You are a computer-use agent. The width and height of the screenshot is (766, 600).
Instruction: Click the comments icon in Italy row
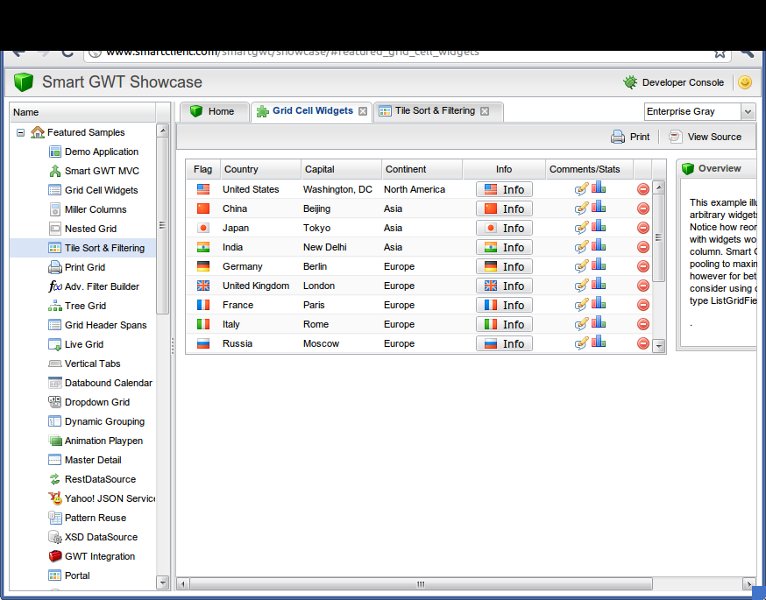coord(582,324)
